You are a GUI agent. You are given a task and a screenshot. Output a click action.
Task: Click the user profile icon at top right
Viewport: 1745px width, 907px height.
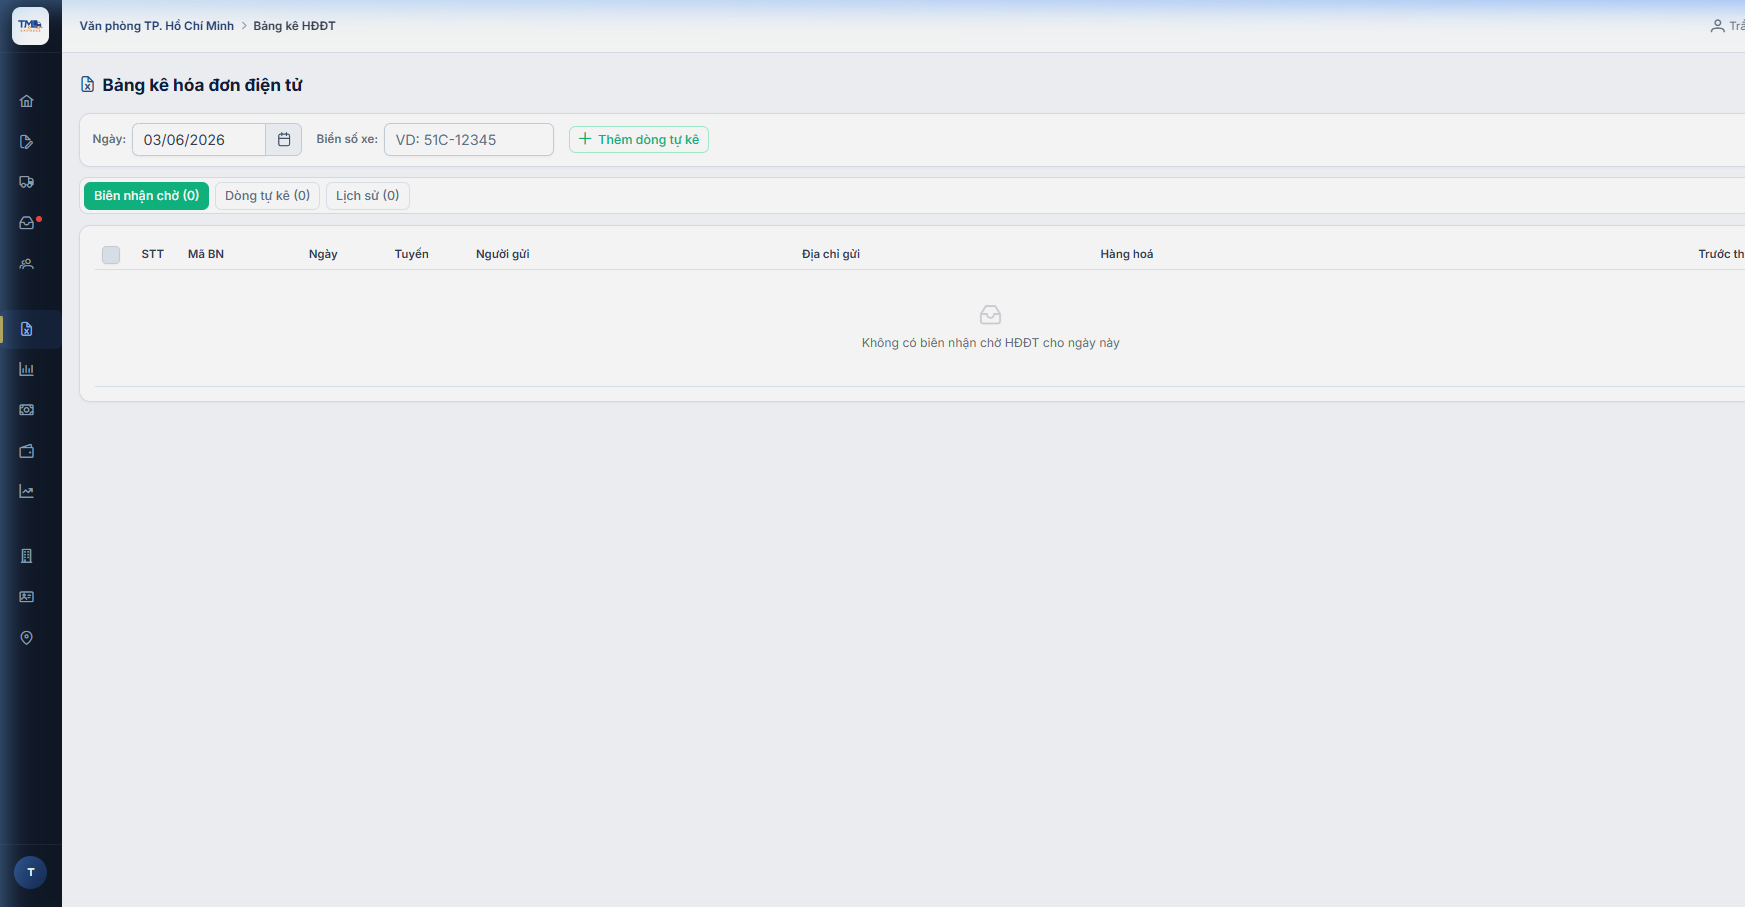[1717, 26]
